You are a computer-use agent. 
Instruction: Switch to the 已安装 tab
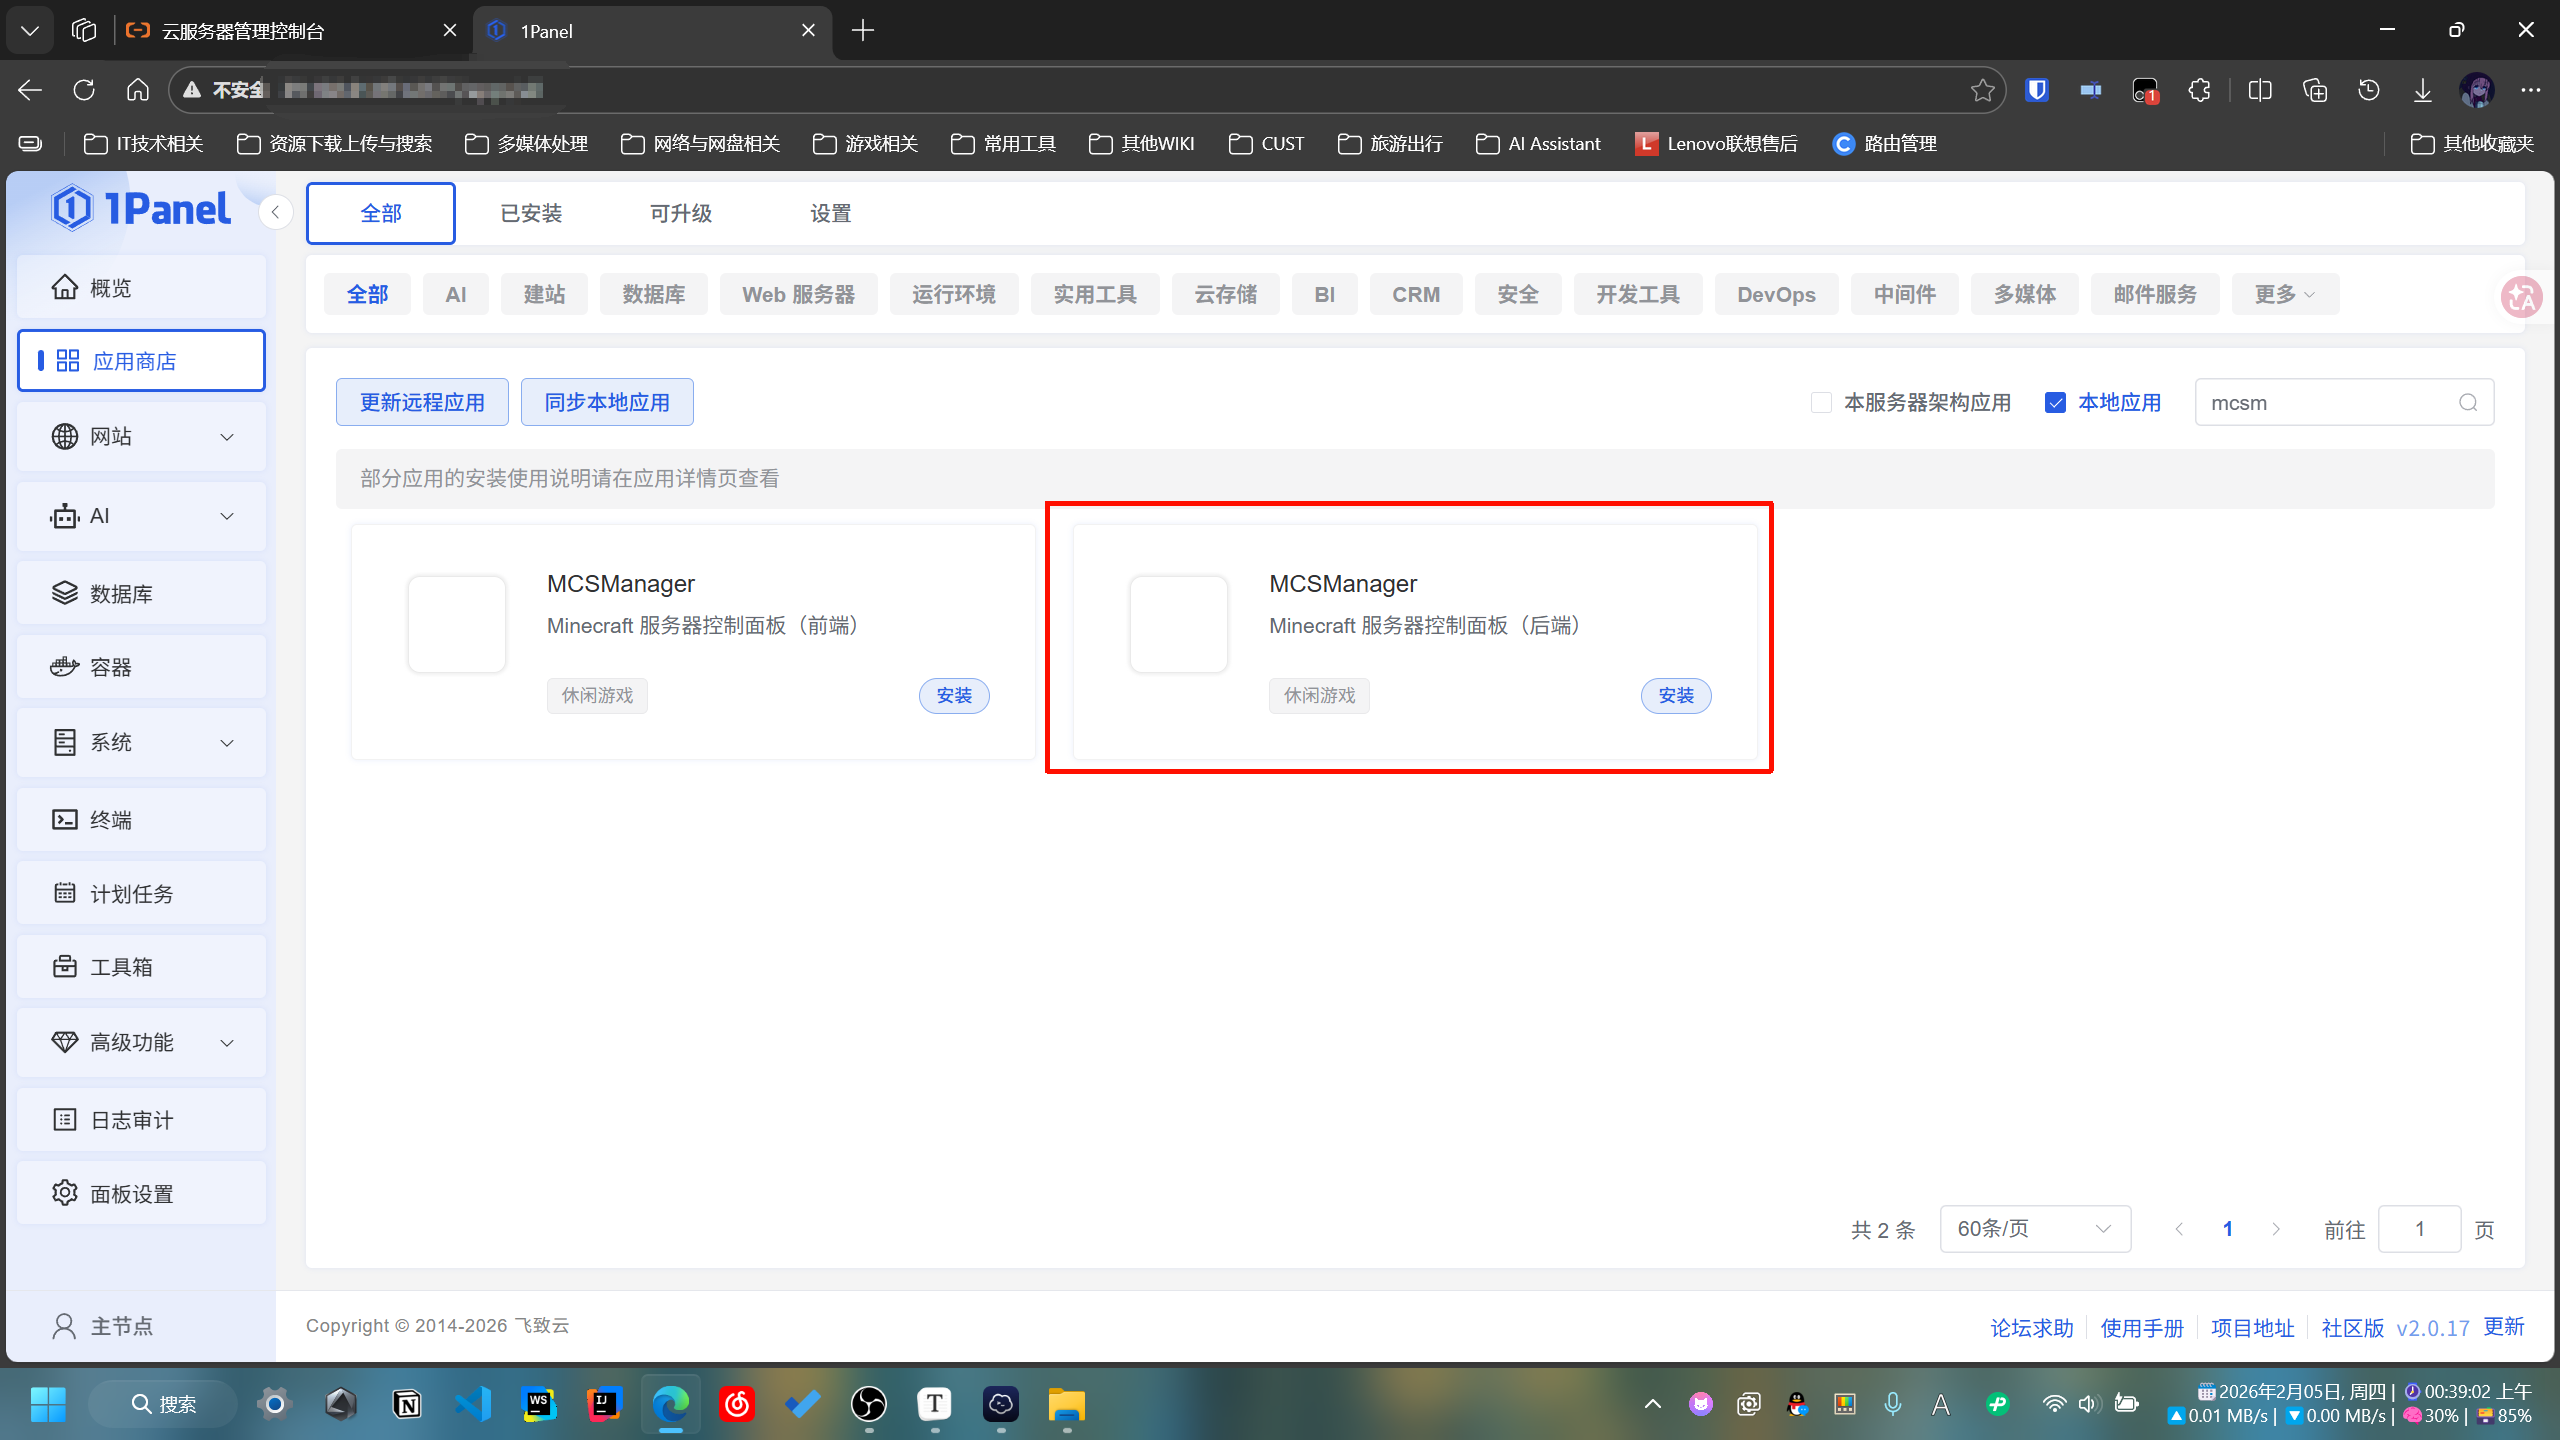point(531,213)
